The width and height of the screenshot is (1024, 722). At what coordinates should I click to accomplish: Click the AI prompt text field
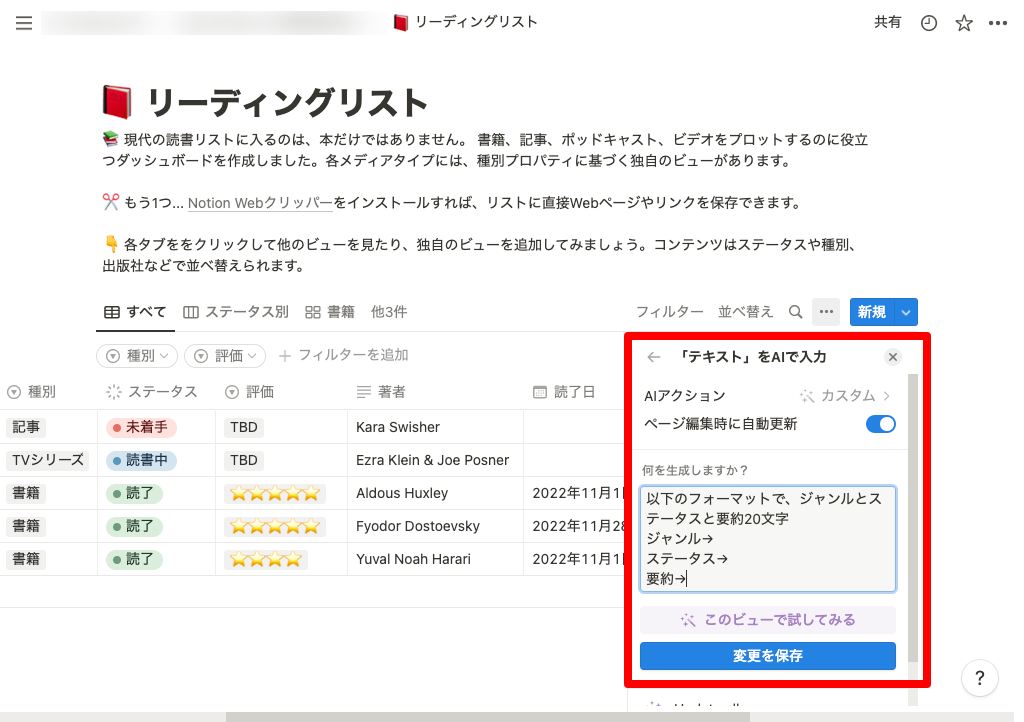(767, 538)
